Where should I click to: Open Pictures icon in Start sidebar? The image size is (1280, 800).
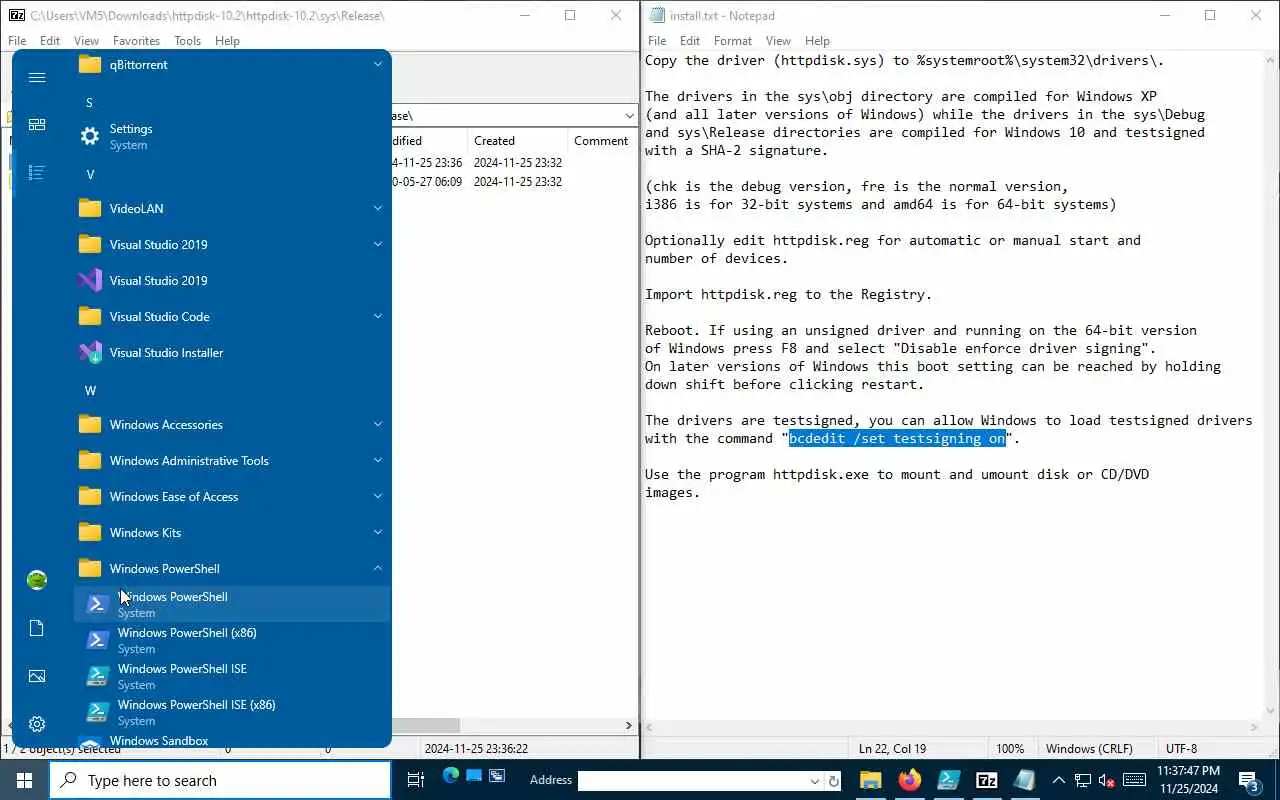tap(37, 676)
